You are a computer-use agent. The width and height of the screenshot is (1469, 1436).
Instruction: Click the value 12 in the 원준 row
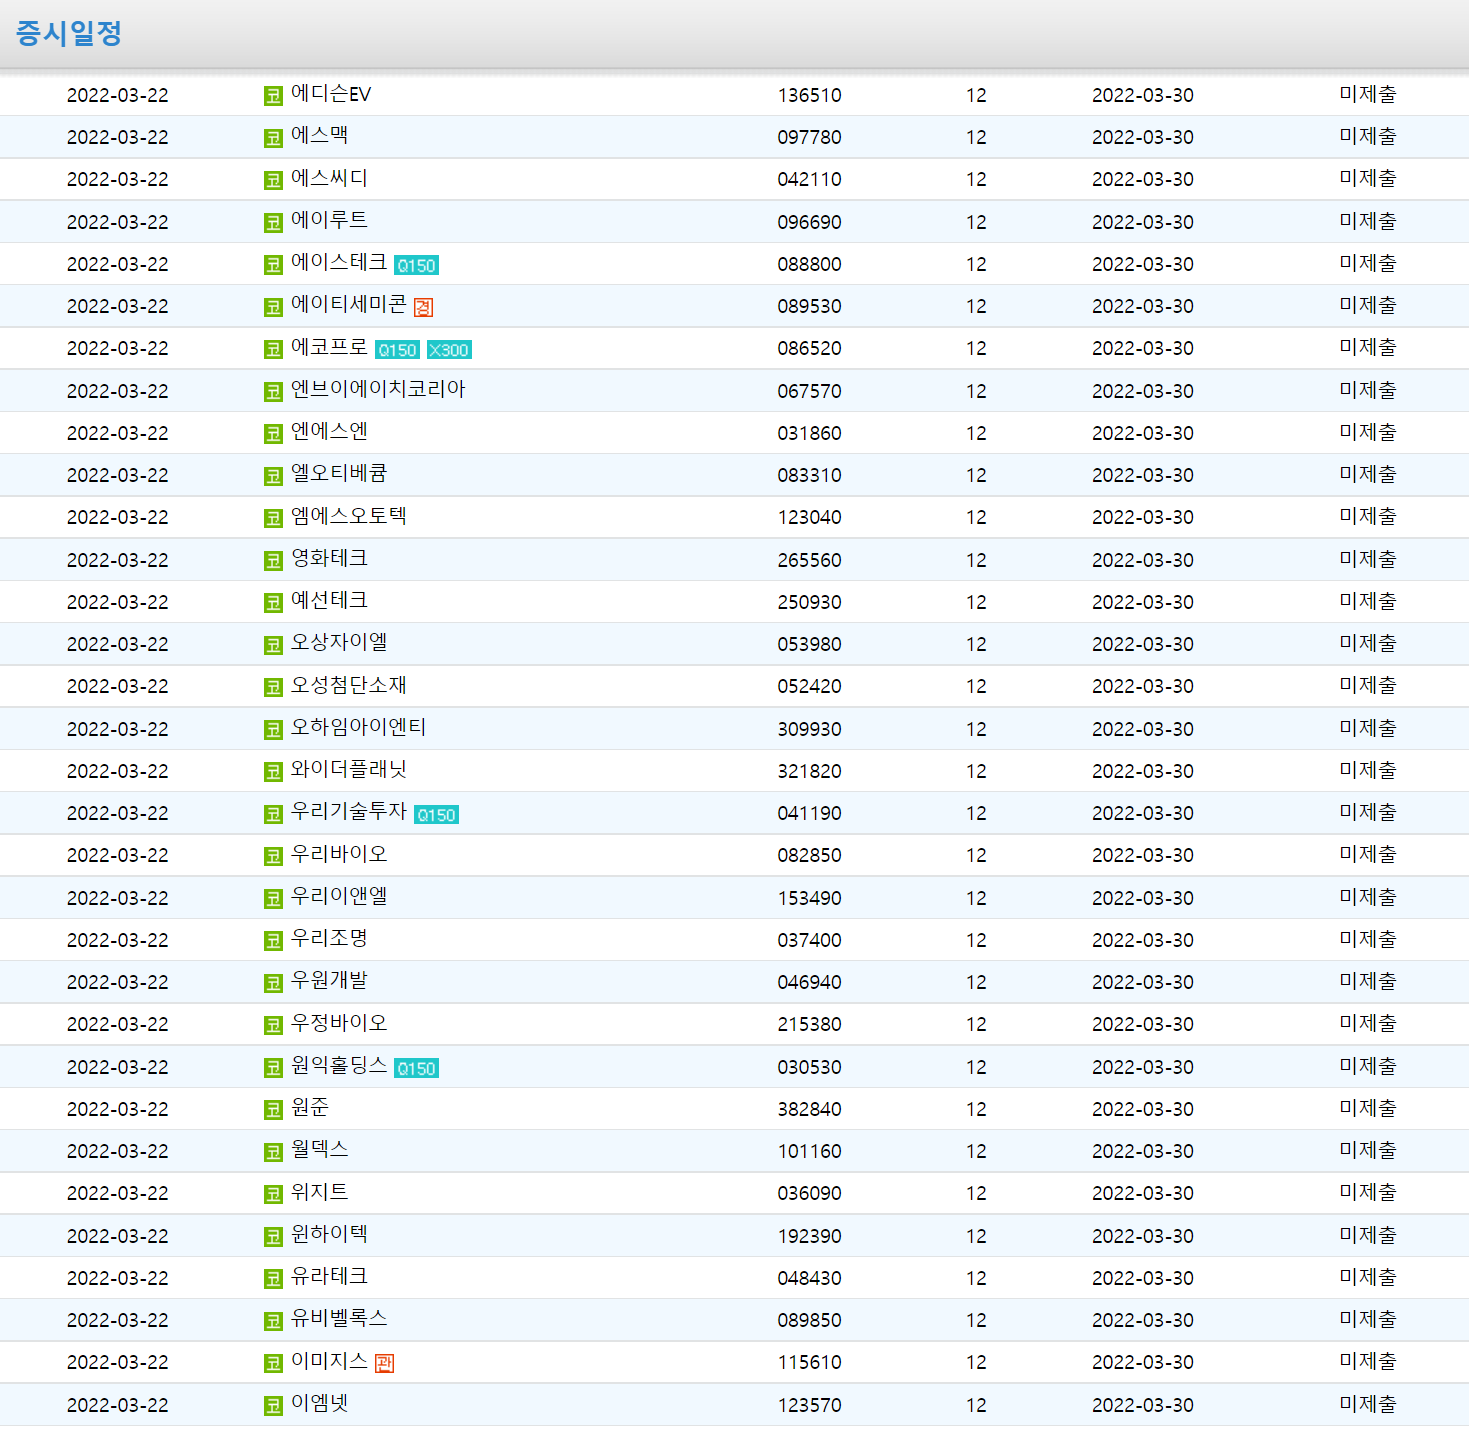[976, 1110]
